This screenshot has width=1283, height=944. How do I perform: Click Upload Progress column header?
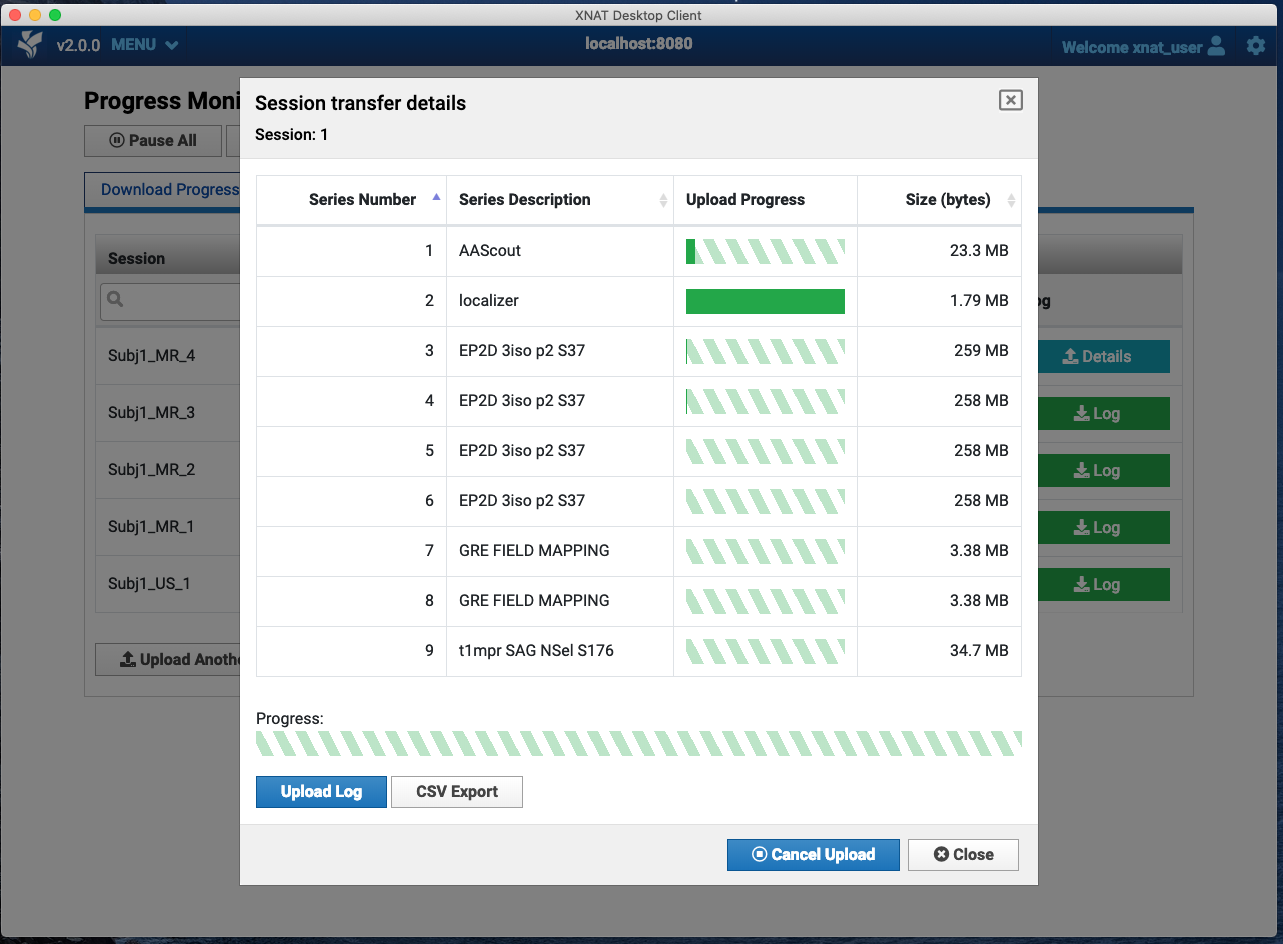point(745,200)
